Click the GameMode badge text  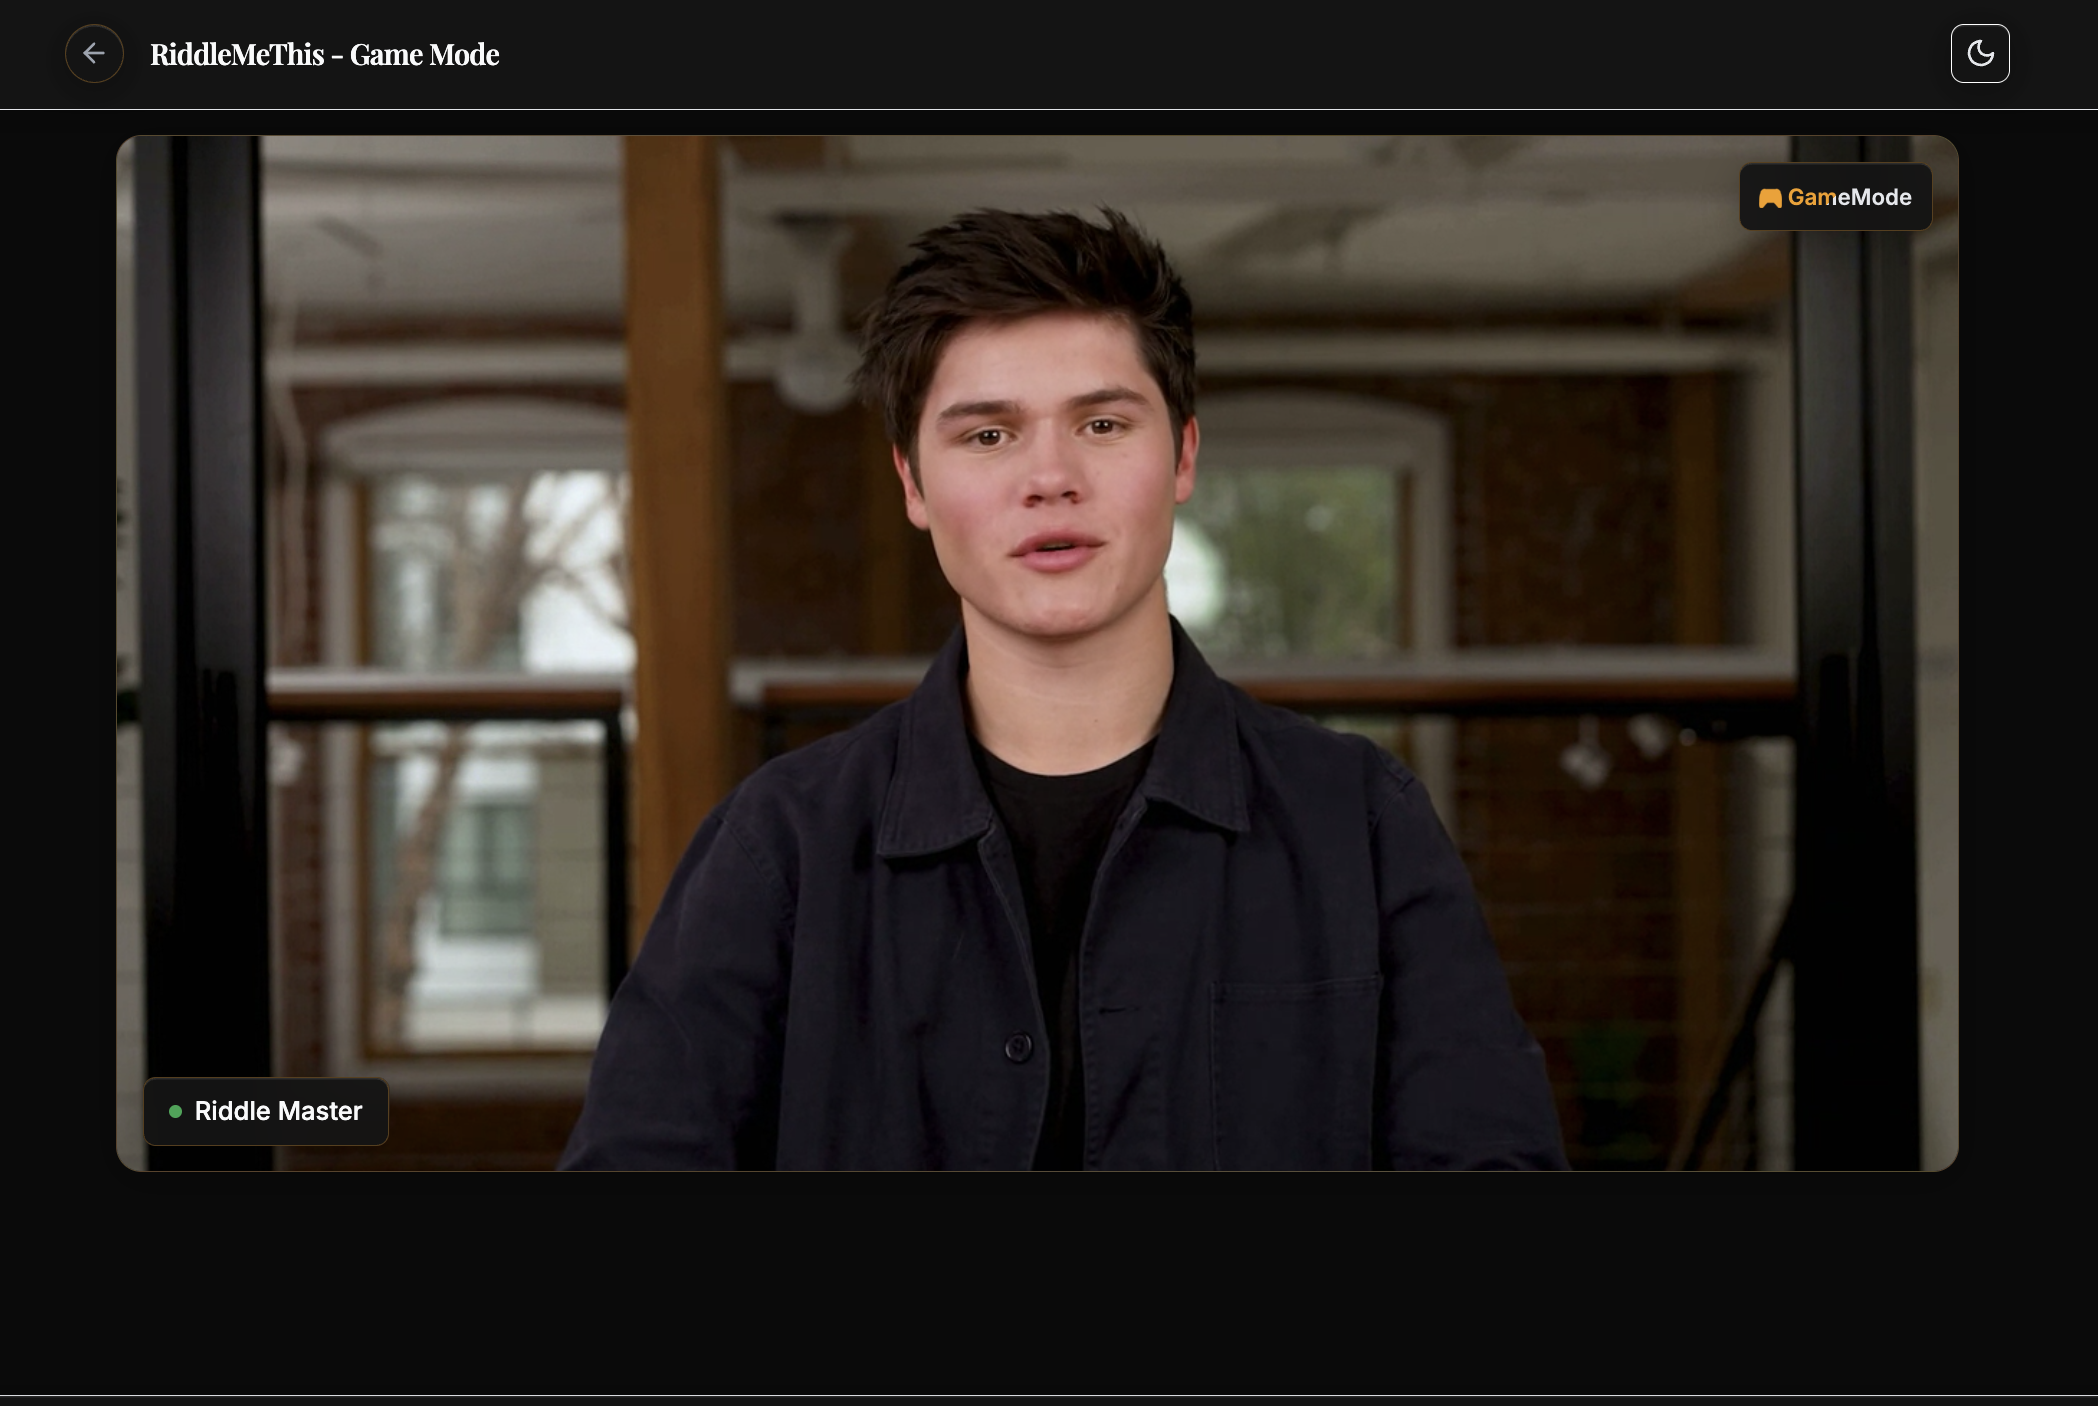1848,198
